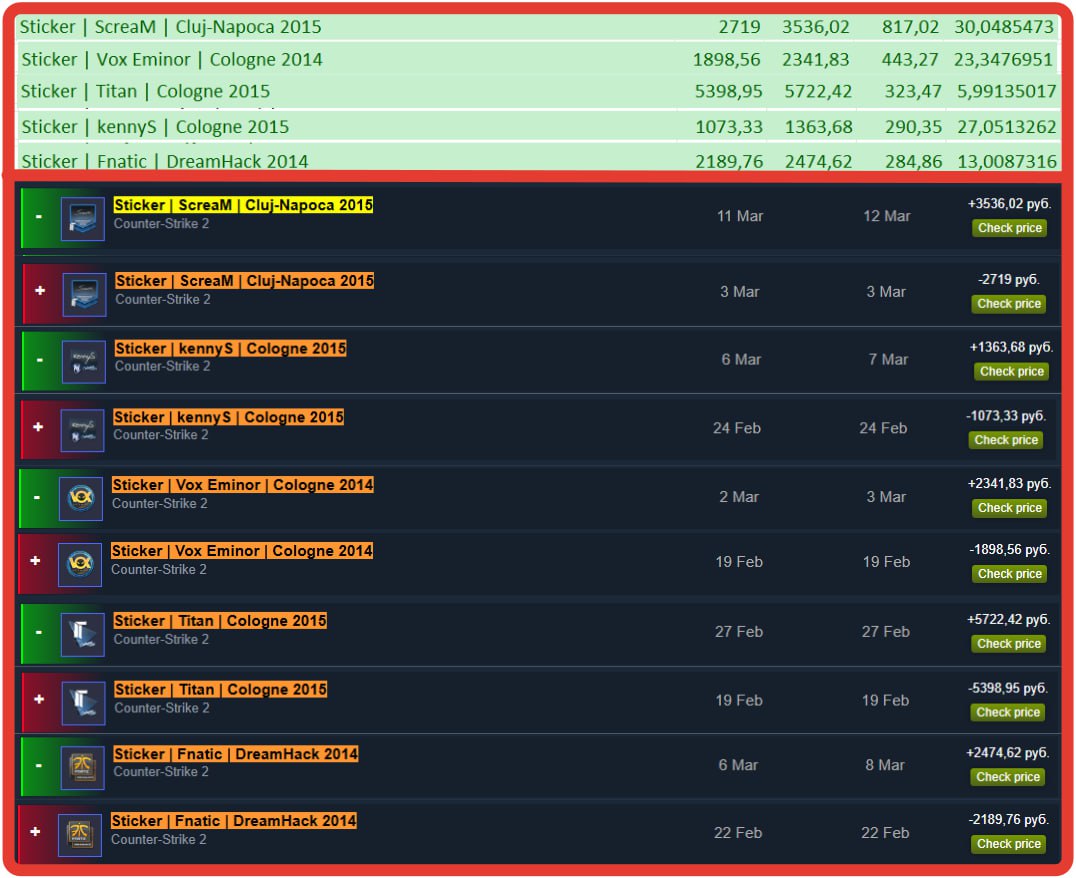
Task: Check price for -5398,95 Titan purchase
Action: click(x=1008, y=712)
